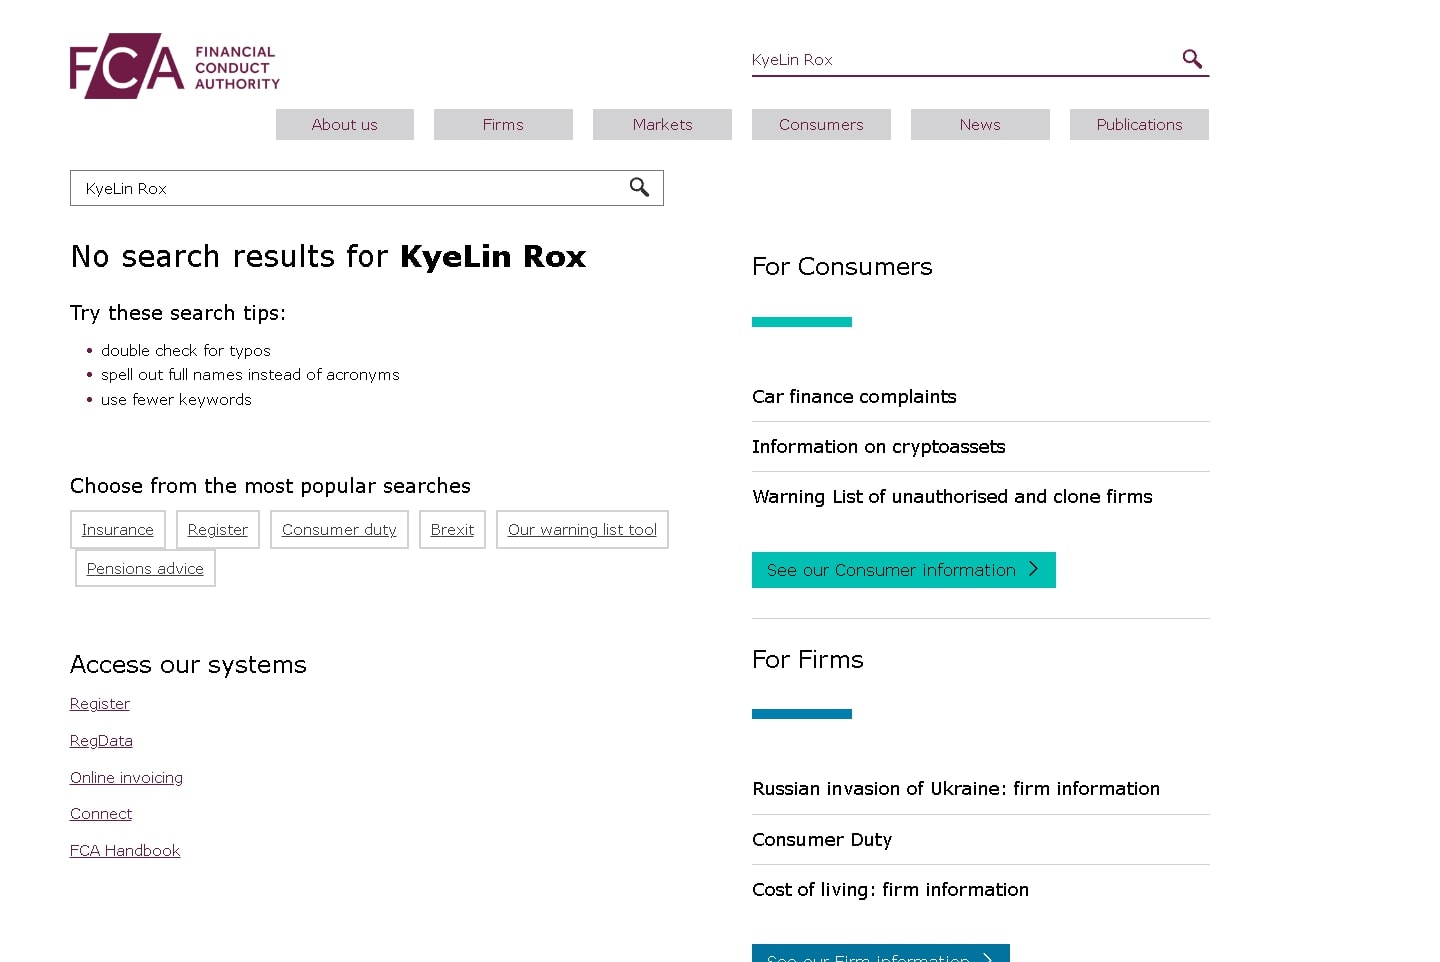Select Pensions advice popular search
Viewport: 1440px width, 962px height.
(145, 568)
